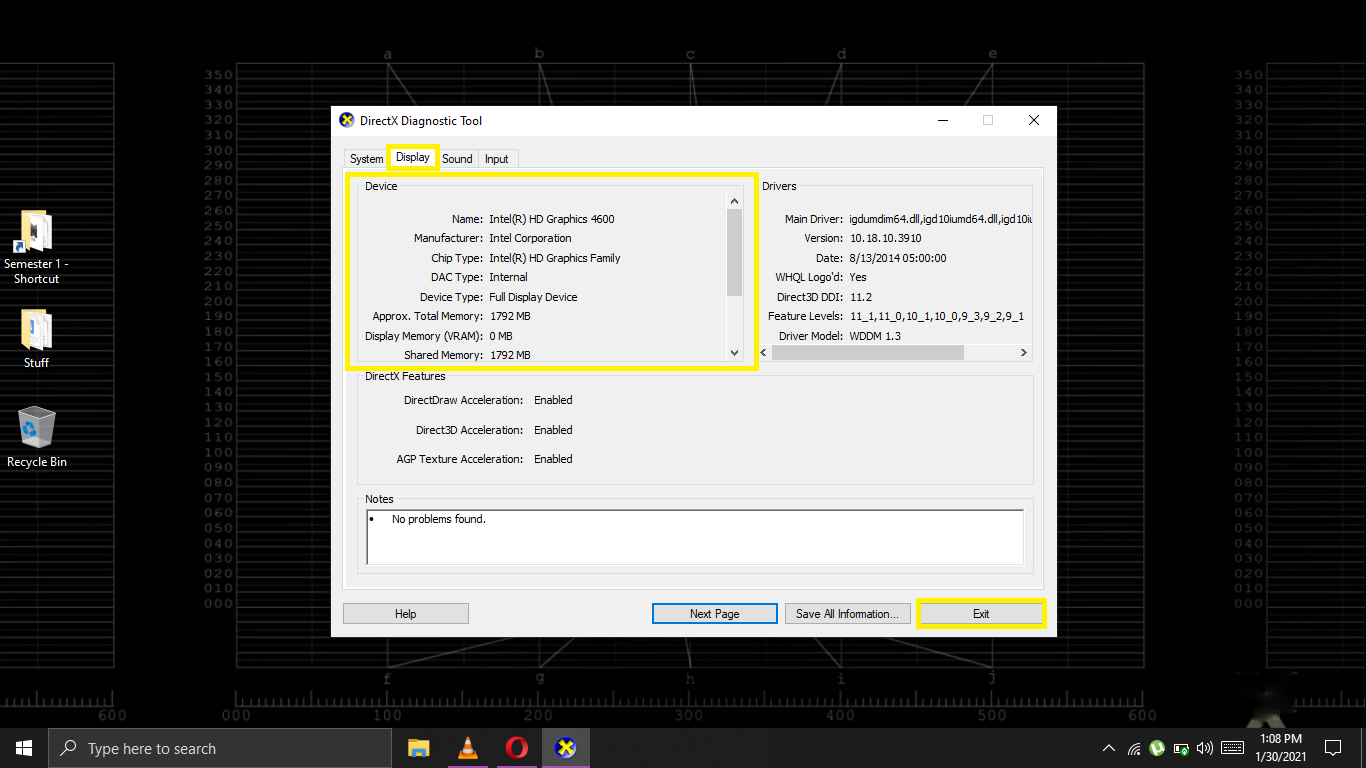Screen dimensions: 1366x768
Task: Click the Drivers horizontal scrollbar thumb
Action: pos(868,353)
